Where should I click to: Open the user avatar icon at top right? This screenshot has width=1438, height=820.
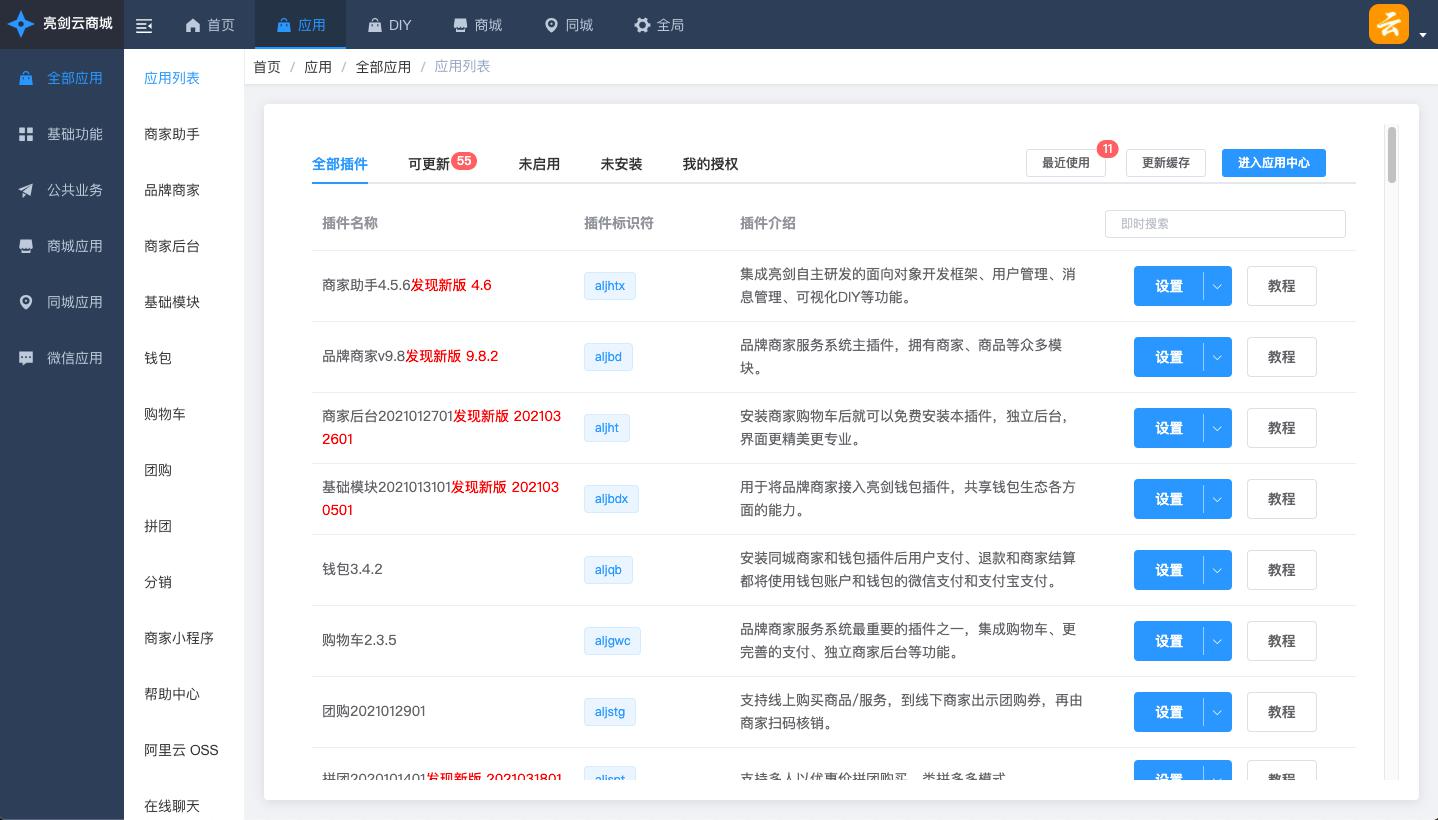point(1389,24)
